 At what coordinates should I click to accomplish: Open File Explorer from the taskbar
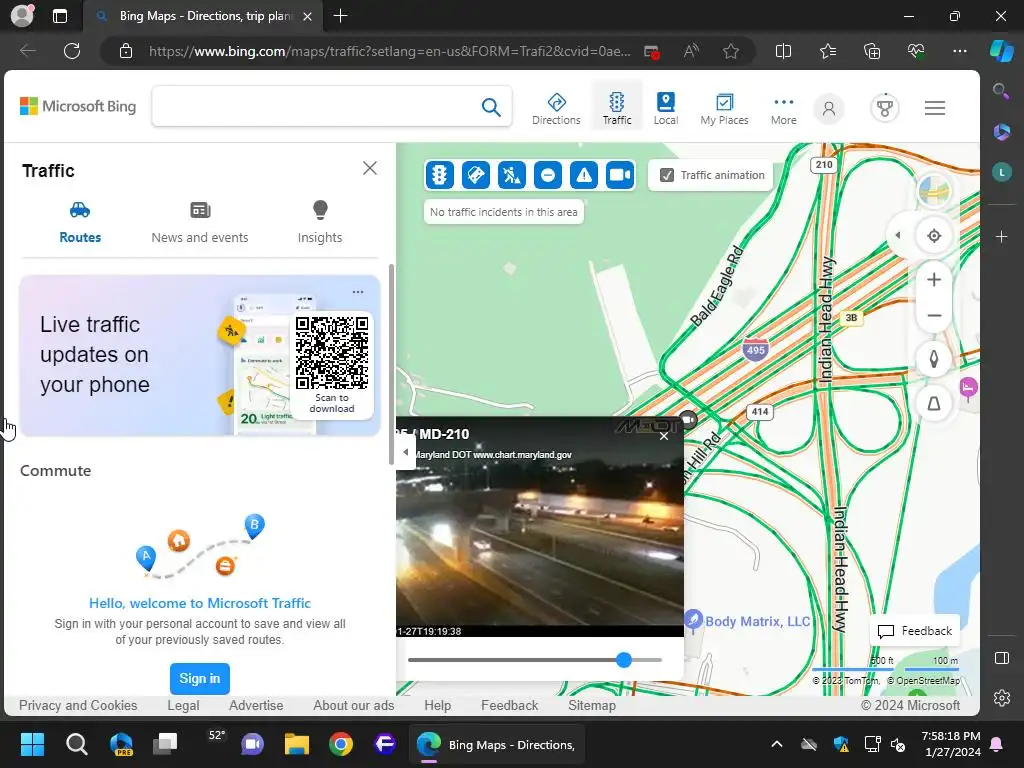click(296, 744)
